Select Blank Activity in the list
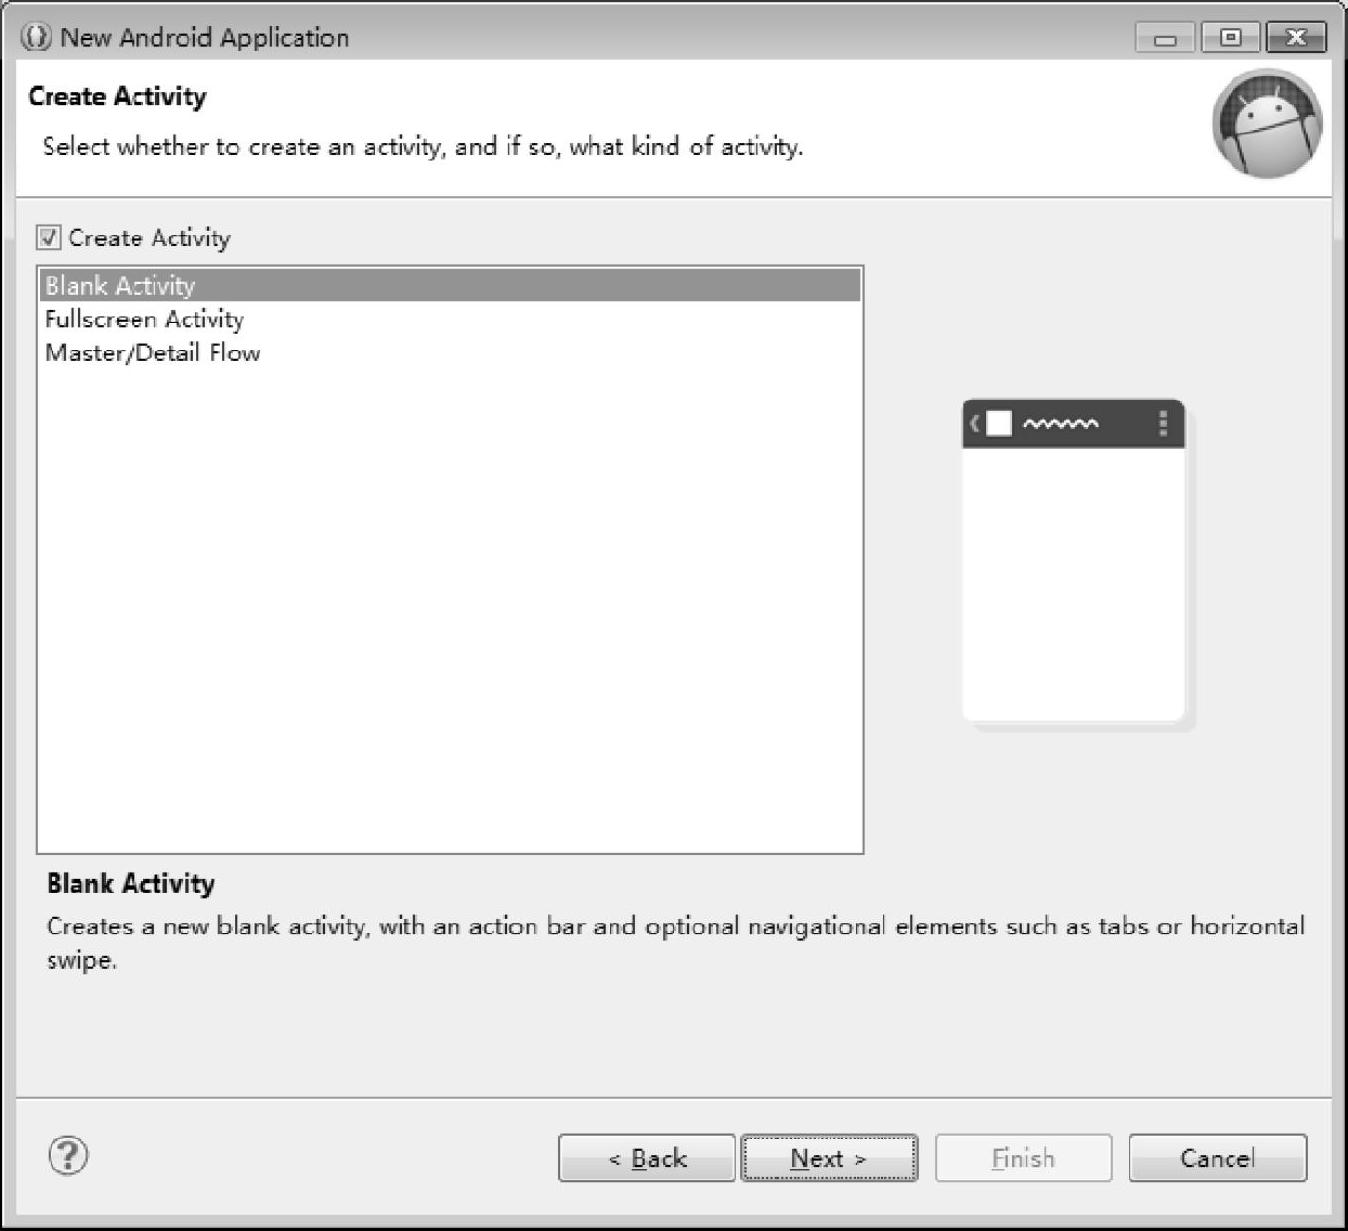This screenshot has width=1348, height=1231. coord(450,285)
